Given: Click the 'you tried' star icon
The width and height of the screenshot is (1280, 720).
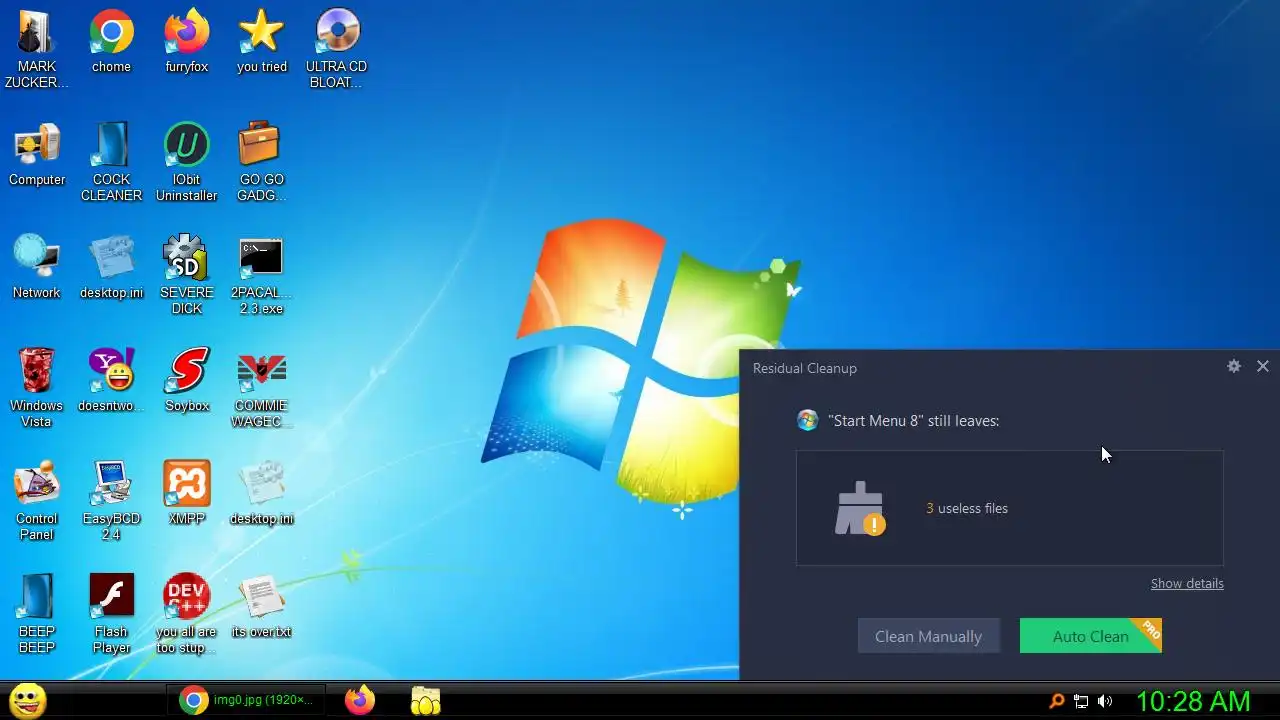Looking at the screenshot, I should 261,42.
